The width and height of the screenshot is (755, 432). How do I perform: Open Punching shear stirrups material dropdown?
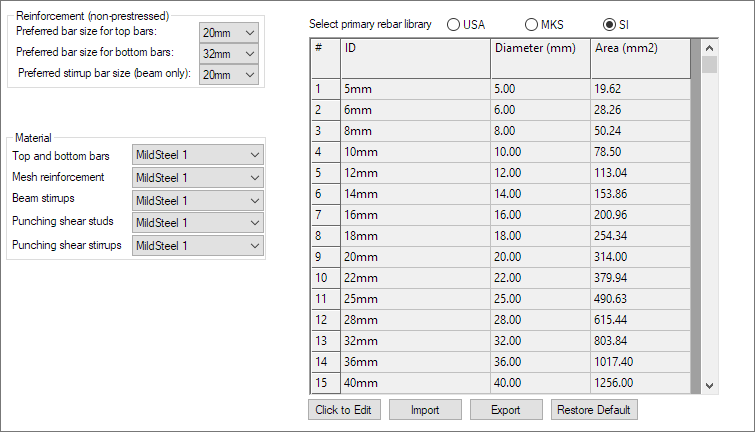197,245
